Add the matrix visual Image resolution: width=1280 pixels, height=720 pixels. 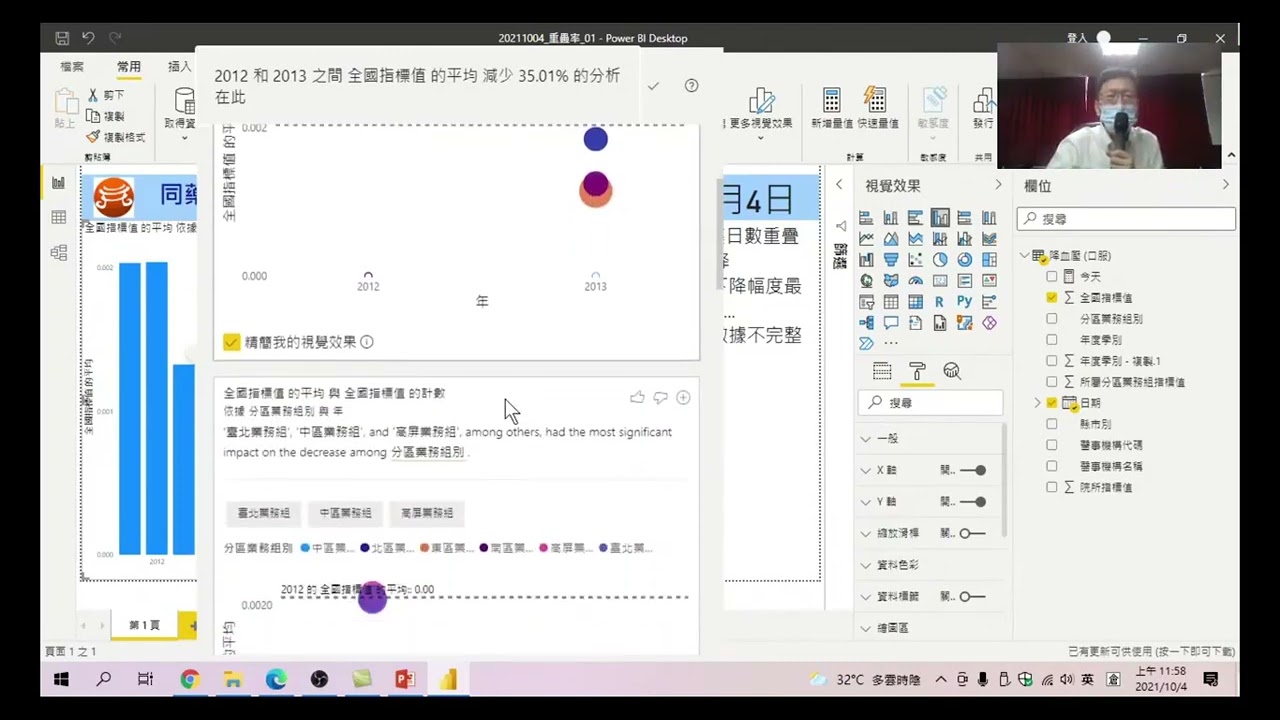915,302
